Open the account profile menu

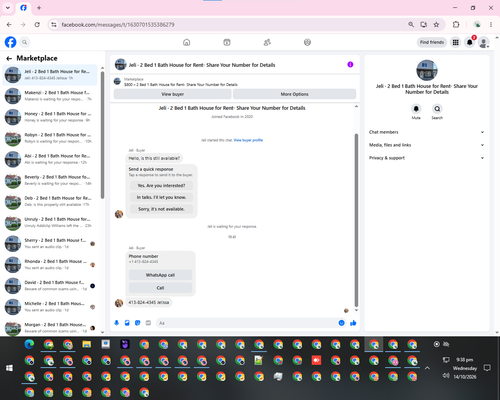(x=484, y=42)
